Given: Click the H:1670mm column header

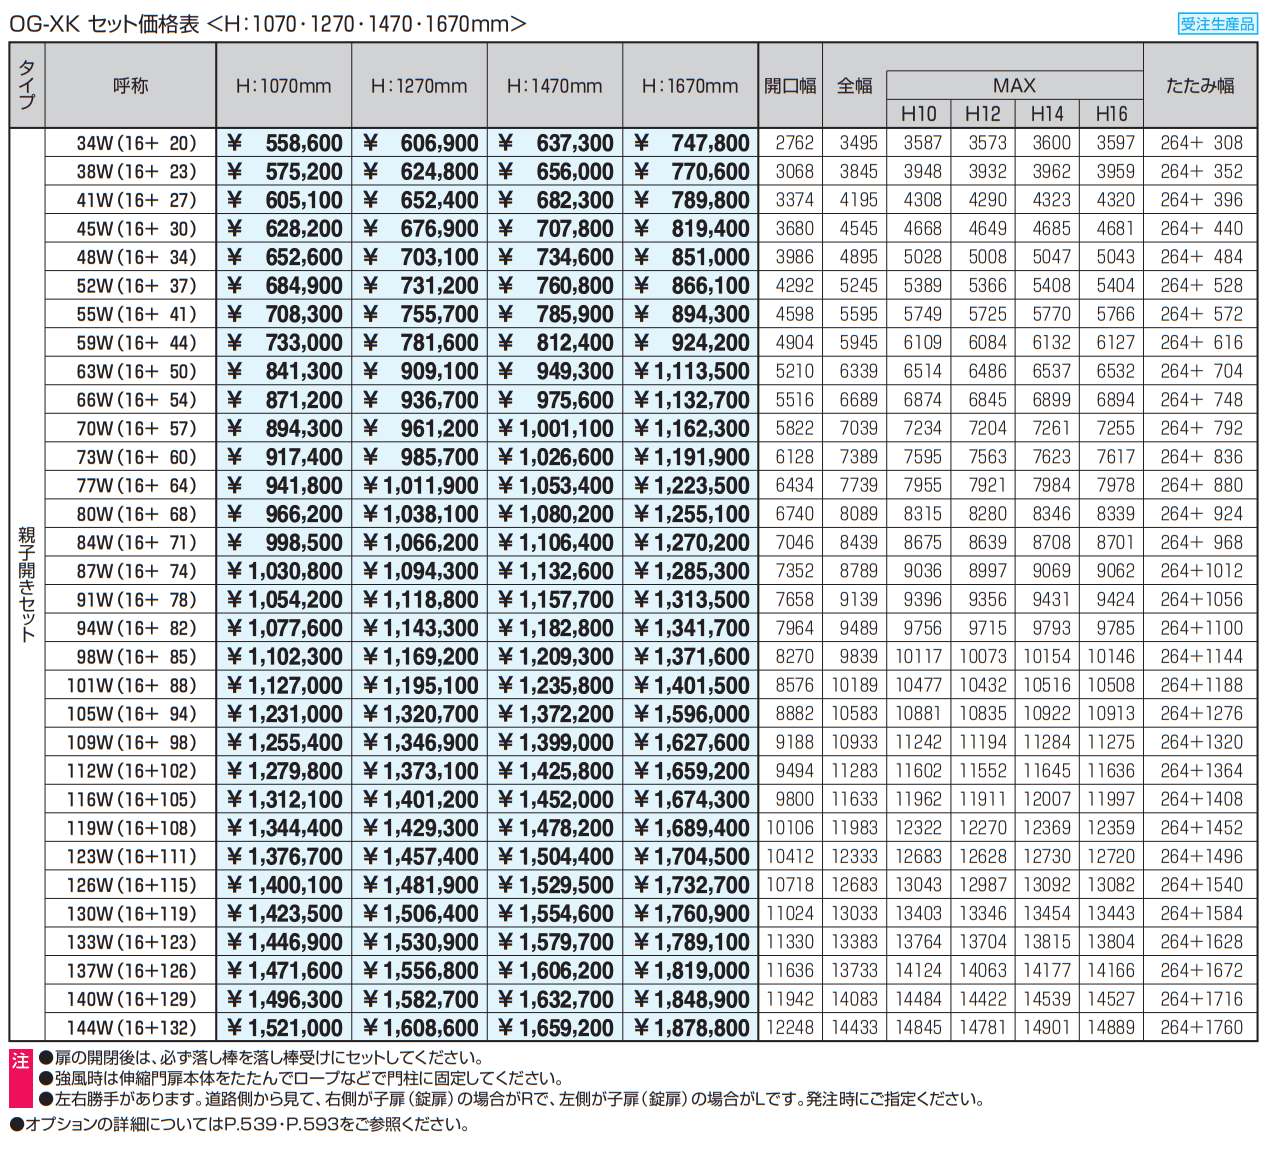Looking at the screenshot, I should click(x=690, y=86).
